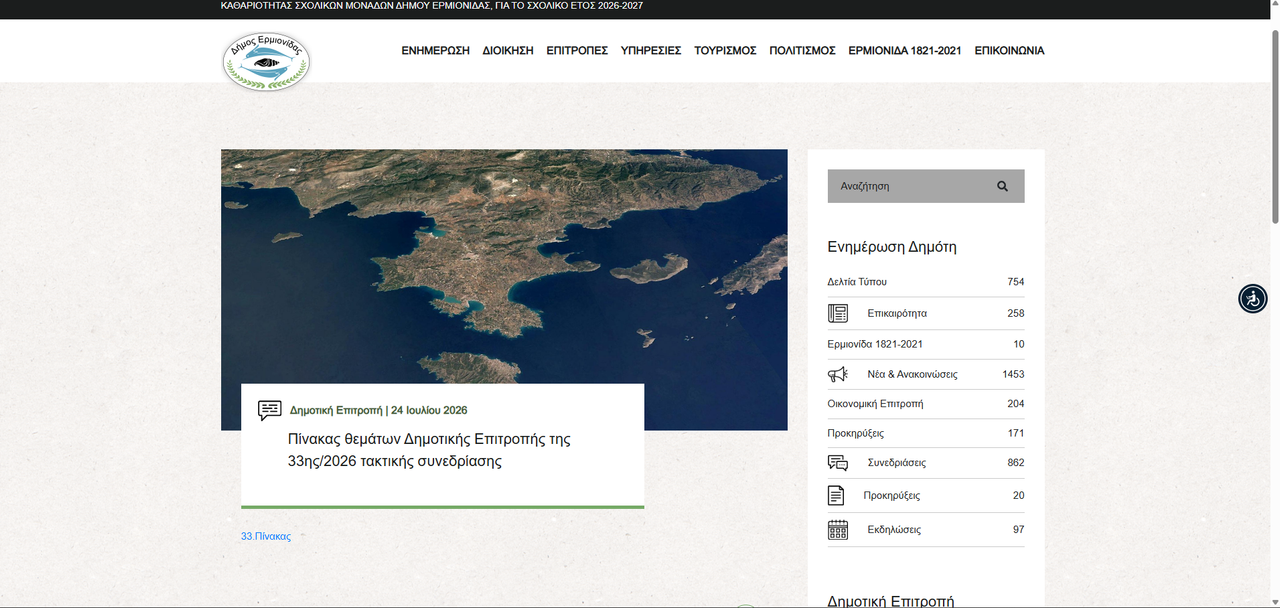Open the ΠΟΛΙΤΙΣΜΟΣ menu

click(x=802, y=50)
